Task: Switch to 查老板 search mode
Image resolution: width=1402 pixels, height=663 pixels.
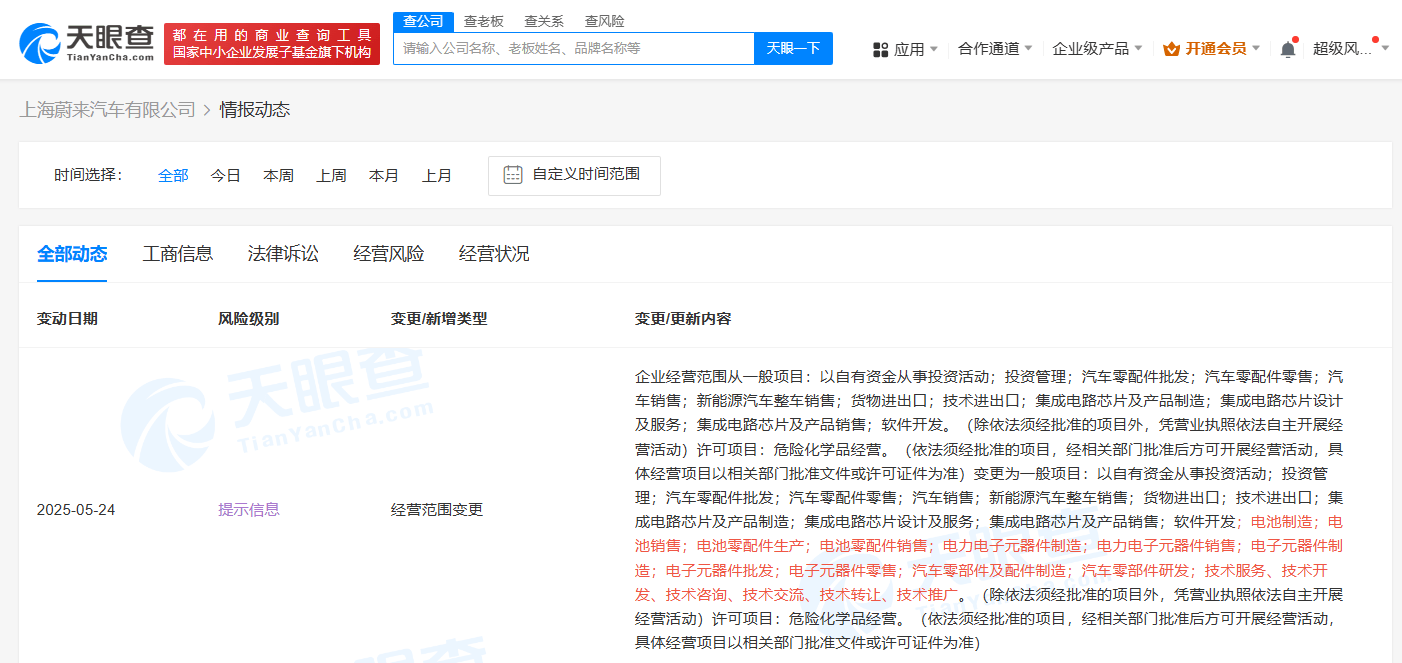Action: 484,21
